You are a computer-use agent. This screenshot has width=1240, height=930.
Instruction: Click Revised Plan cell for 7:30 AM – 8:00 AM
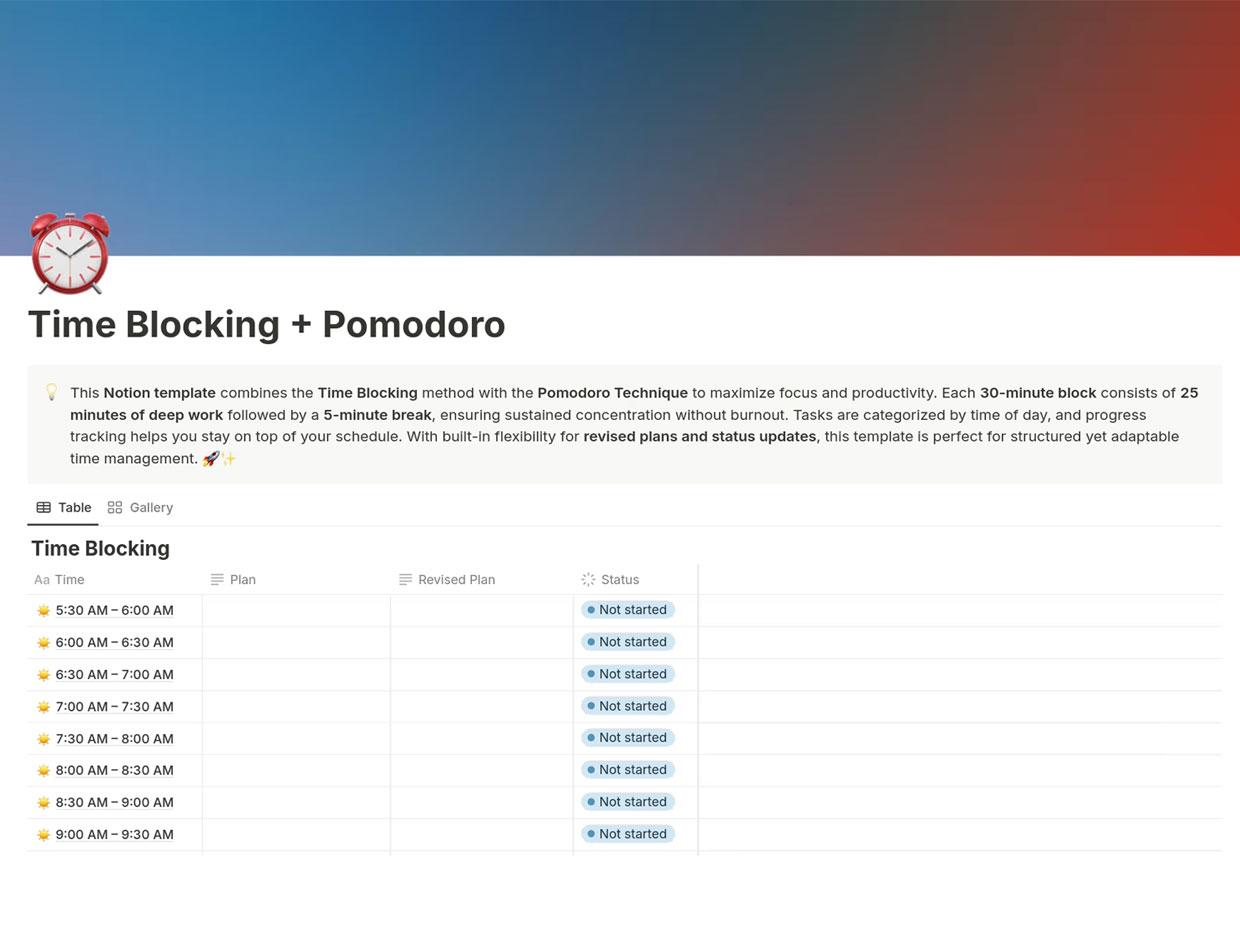(x=481, y=738)
